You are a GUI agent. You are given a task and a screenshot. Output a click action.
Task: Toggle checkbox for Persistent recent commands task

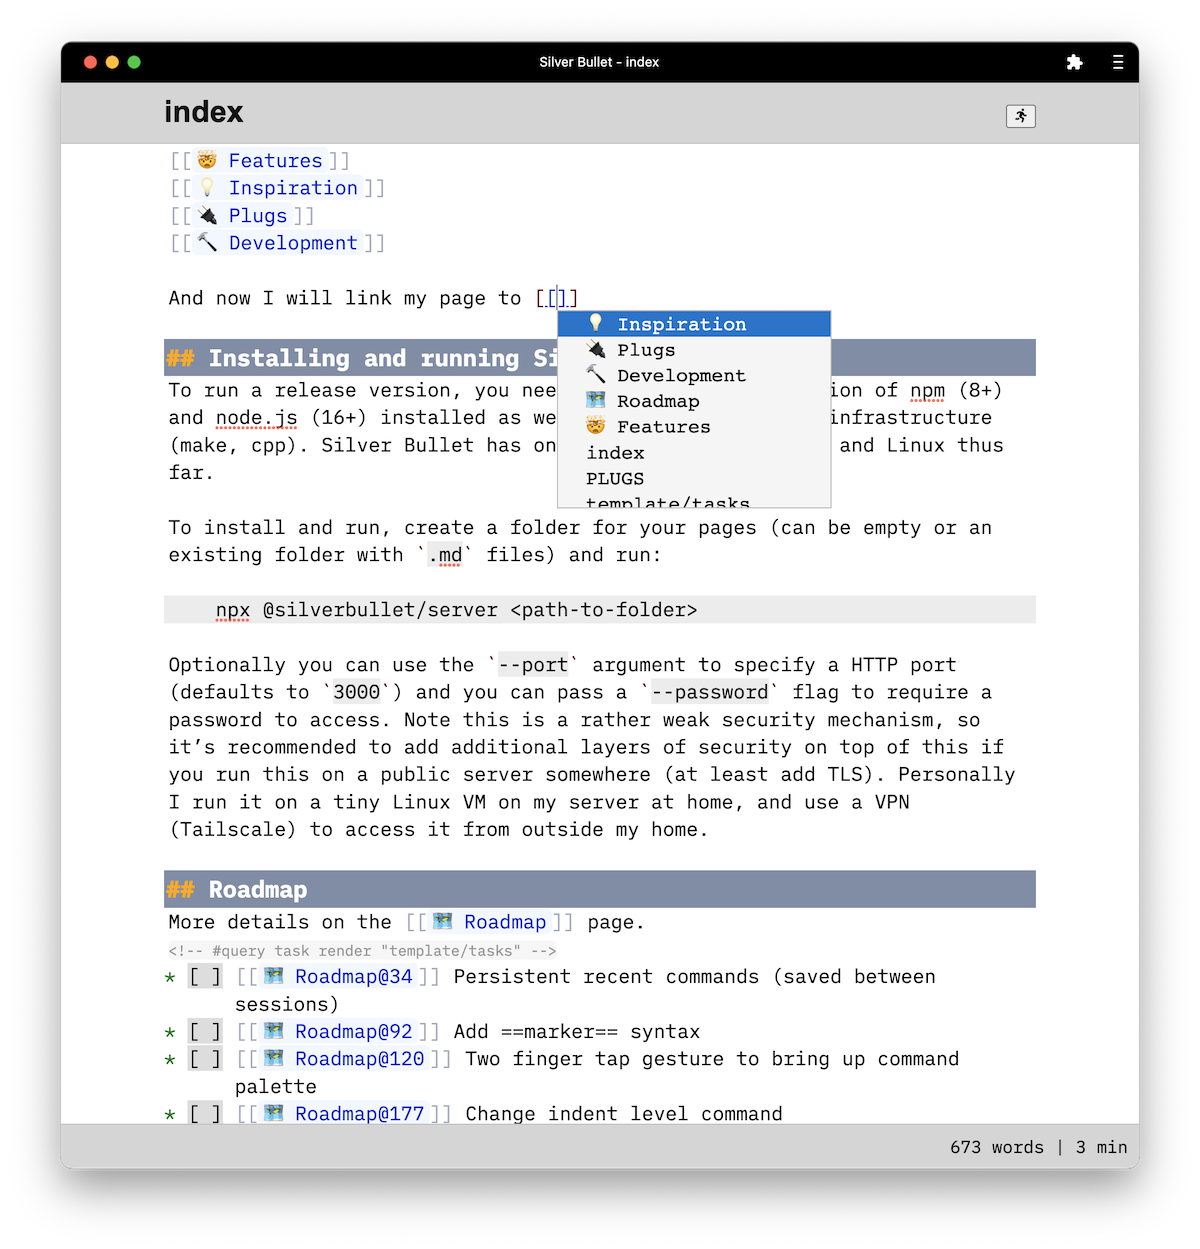(205, 977)
